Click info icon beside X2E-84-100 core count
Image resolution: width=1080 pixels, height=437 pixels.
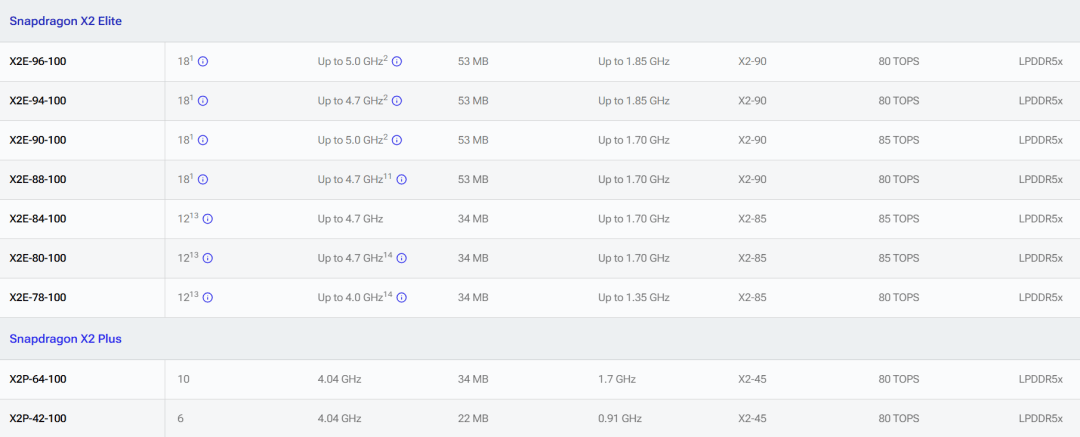pyautogui.click(x=208, y=219)
